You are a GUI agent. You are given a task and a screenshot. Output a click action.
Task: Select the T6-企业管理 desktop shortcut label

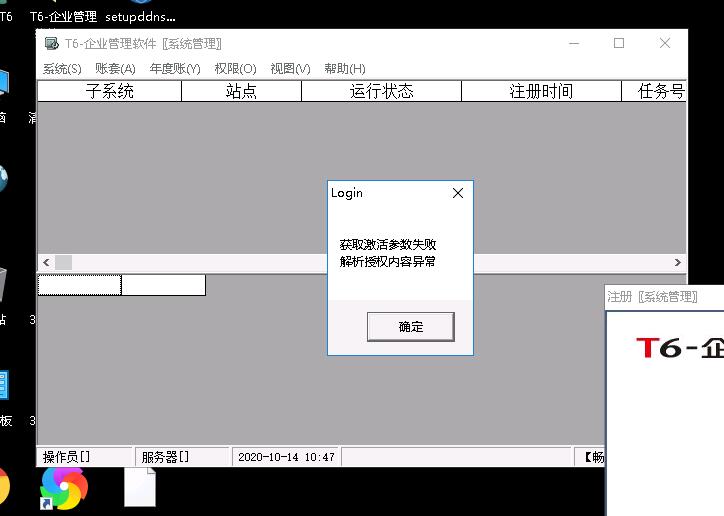pos(63,17)
